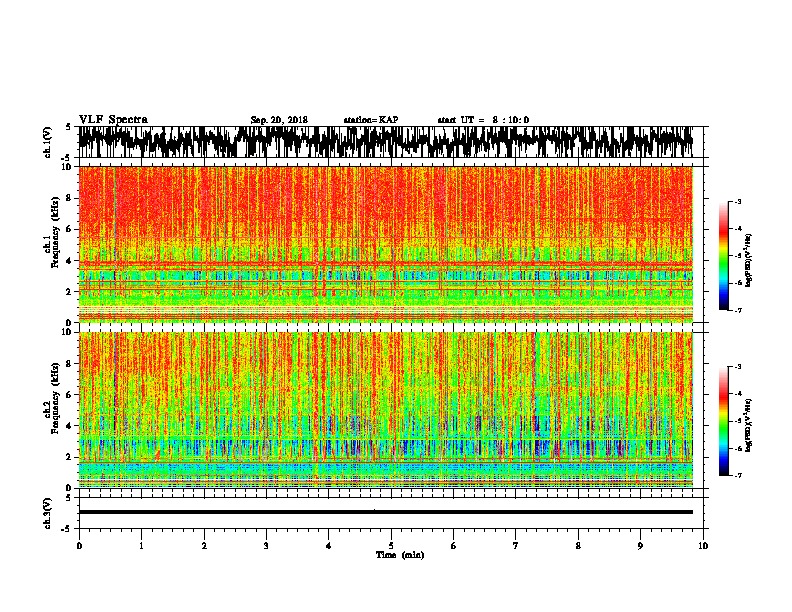
Task: Click the "station=KAP" header text
Action: pyautogui.click(x=371, y=120)
